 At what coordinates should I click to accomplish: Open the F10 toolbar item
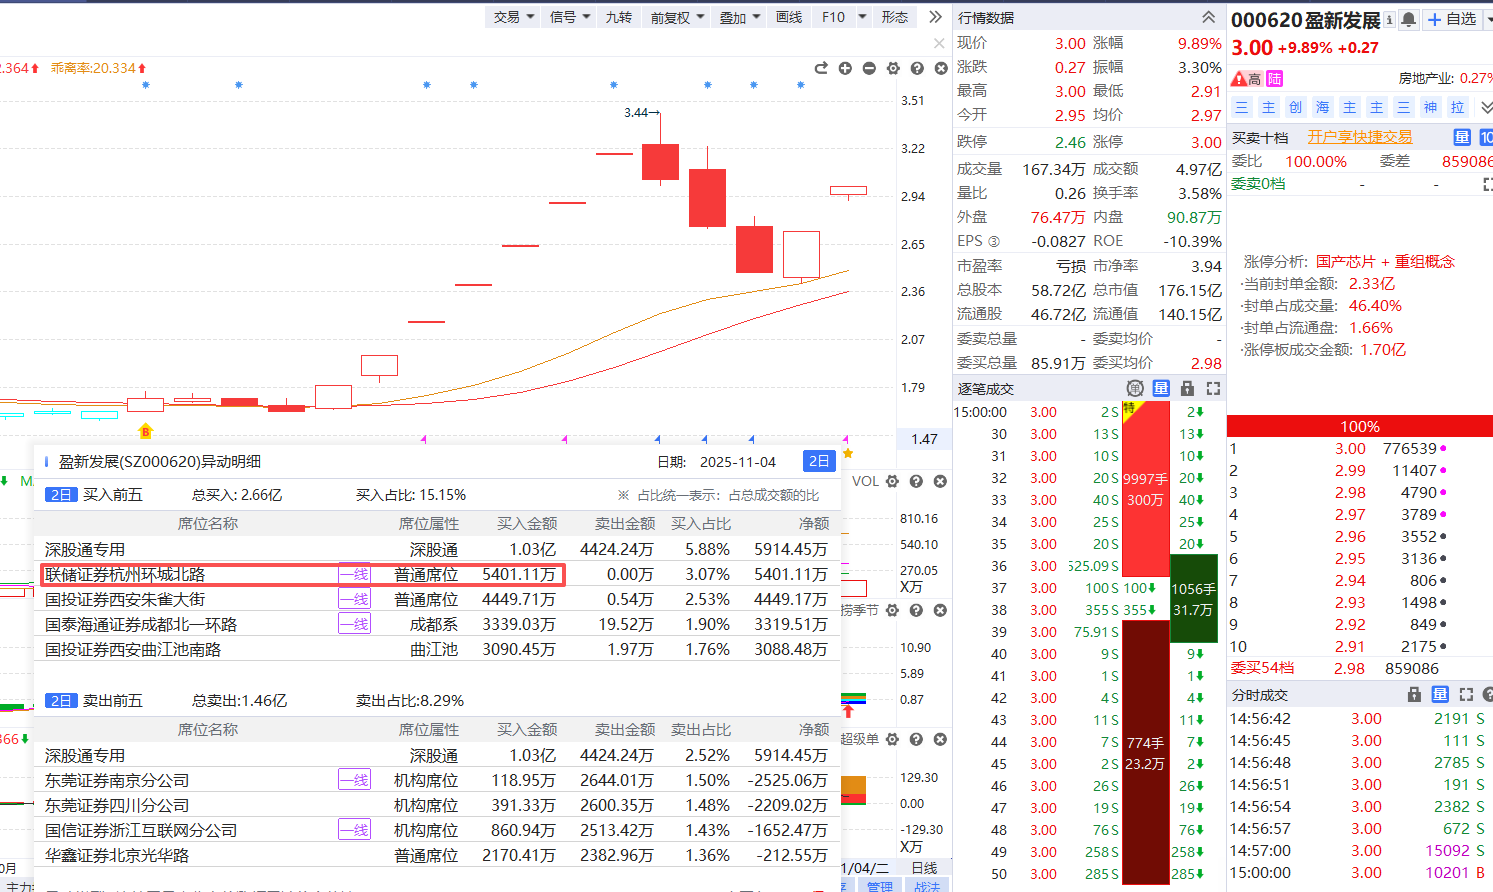pos(833,17)
